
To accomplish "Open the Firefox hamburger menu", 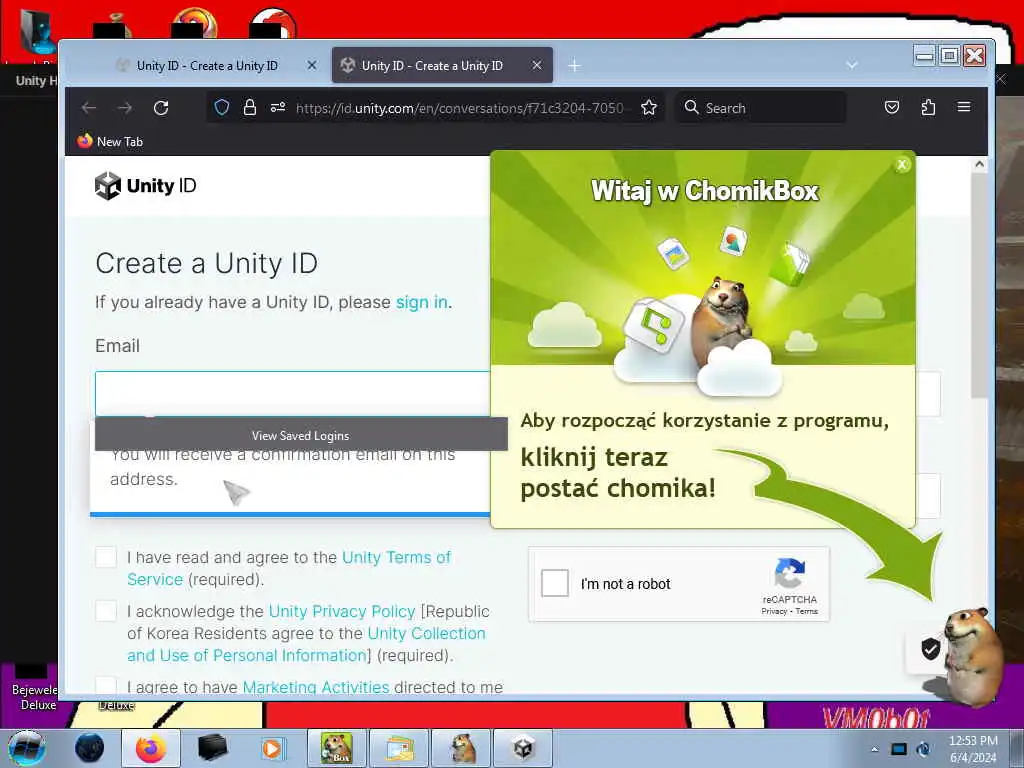I will click(x=964, y=106).
